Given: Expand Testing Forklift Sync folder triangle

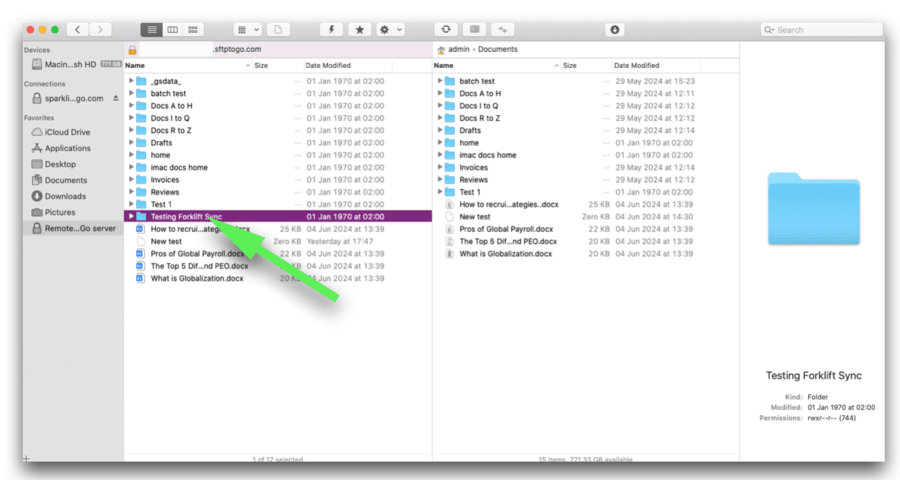Looking at the screenshot, I should [131, 216].
